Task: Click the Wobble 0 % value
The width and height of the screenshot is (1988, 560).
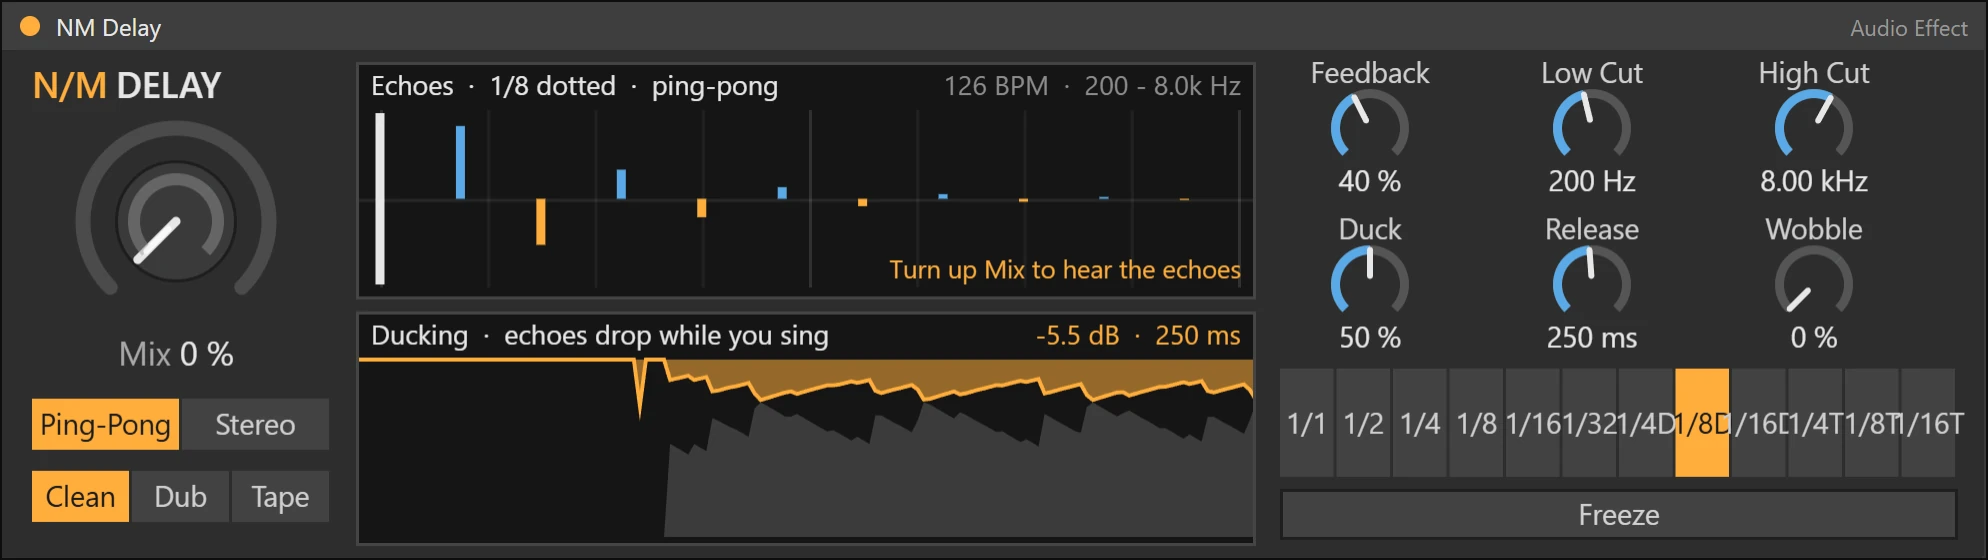Action: click(x=1814, y=337)
